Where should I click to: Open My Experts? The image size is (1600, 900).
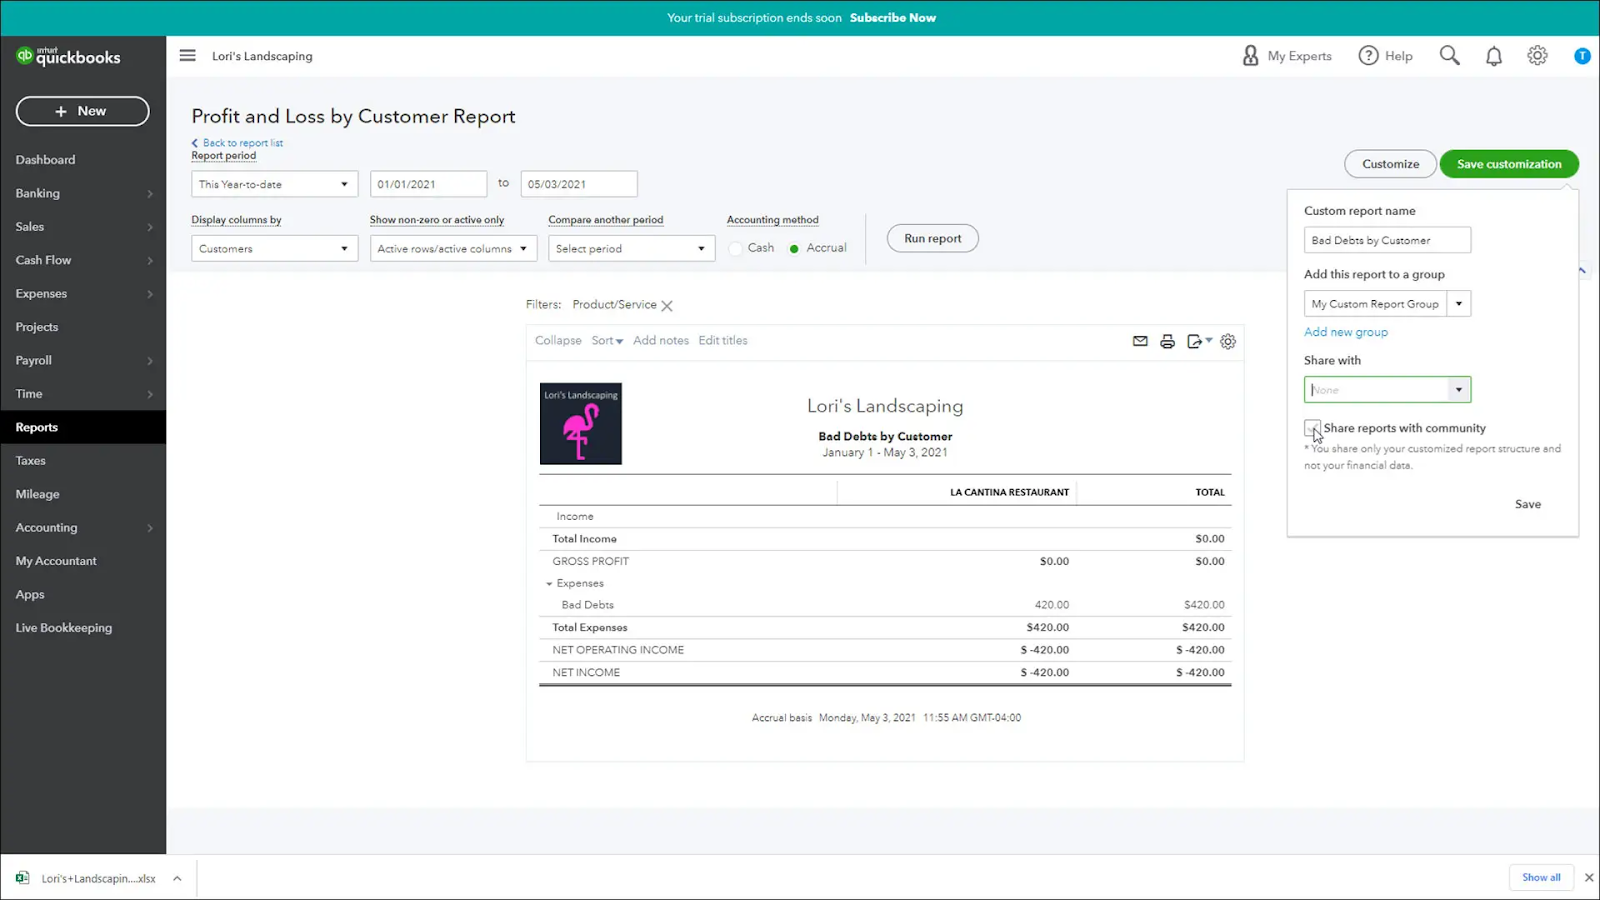tap(1286, 56)
